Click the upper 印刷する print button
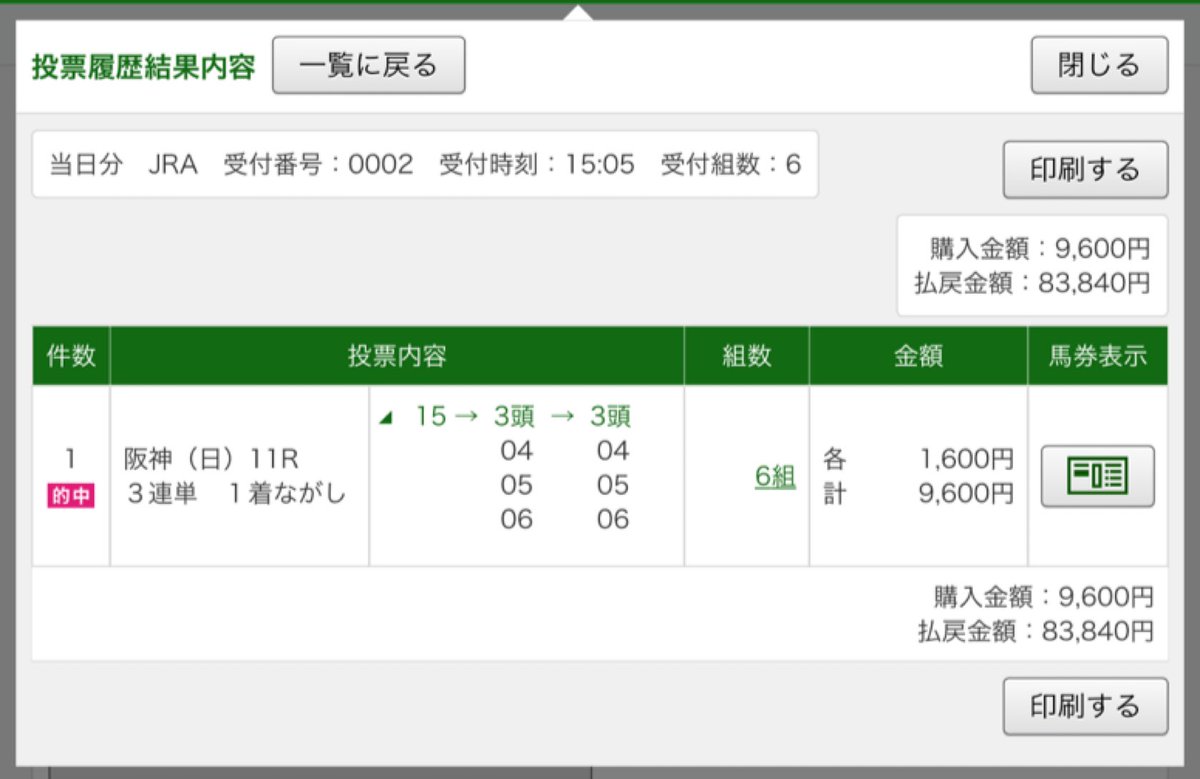The width and height of the screenshot is (1200, 779). coord(1085,170)
